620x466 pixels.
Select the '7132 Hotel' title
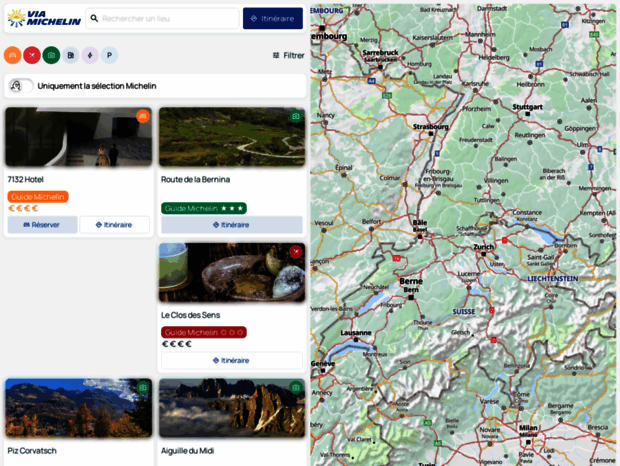(26, 179)
